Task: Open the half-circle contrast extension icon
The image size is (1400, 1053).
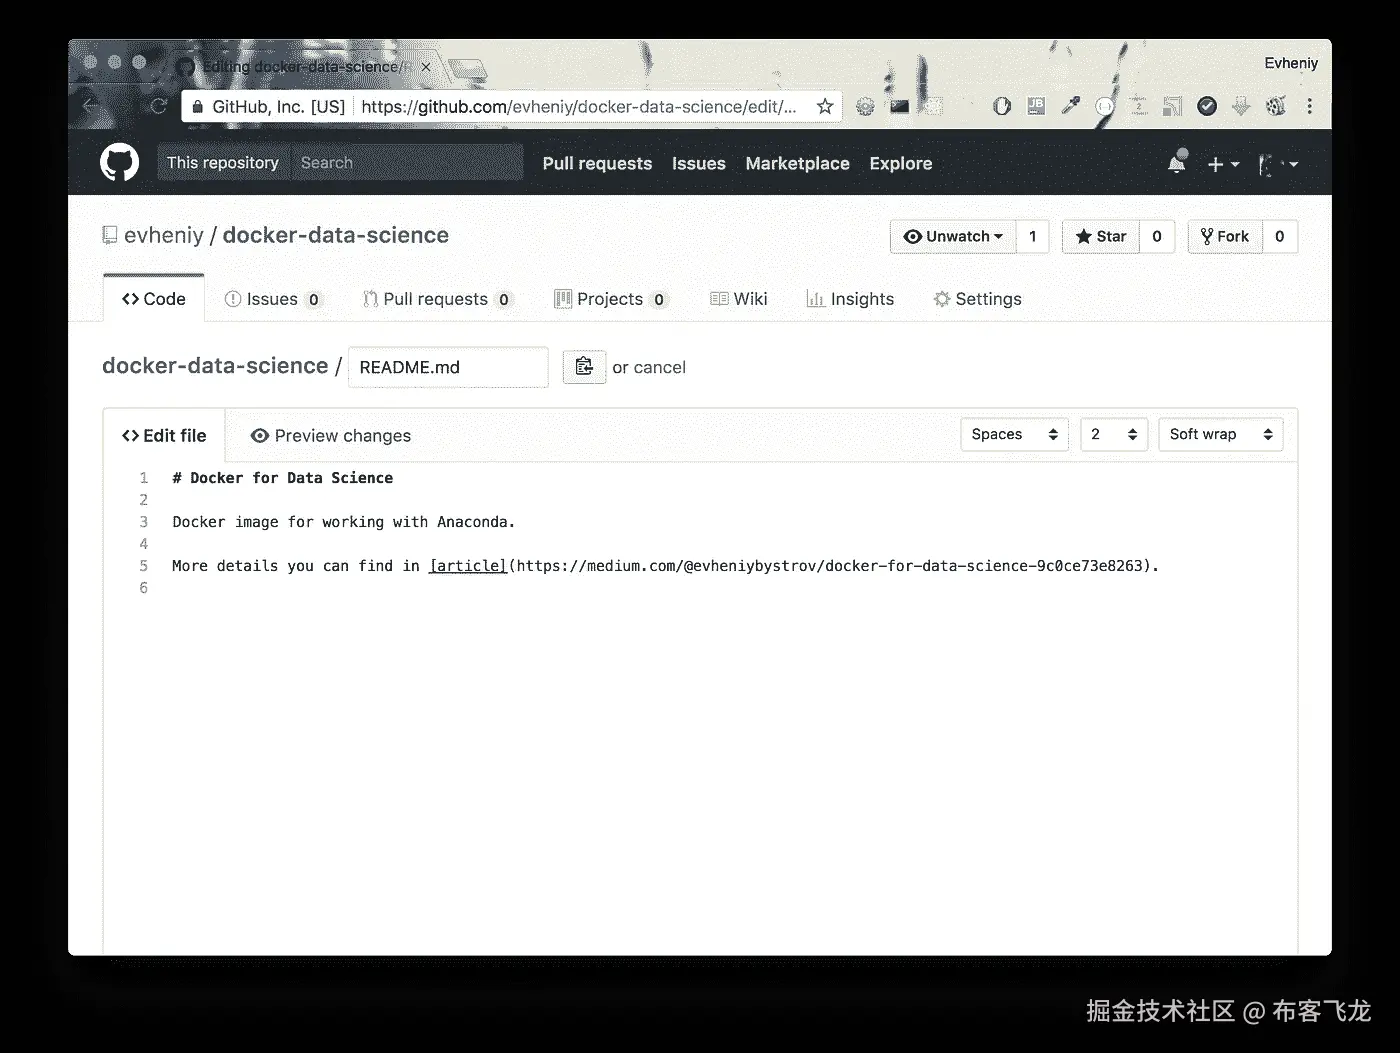Action: [1001, 106]
